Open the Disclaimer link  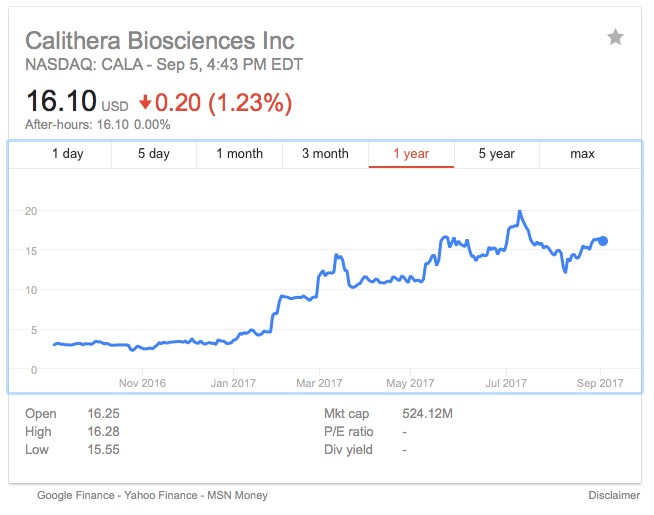pos(614,495)
